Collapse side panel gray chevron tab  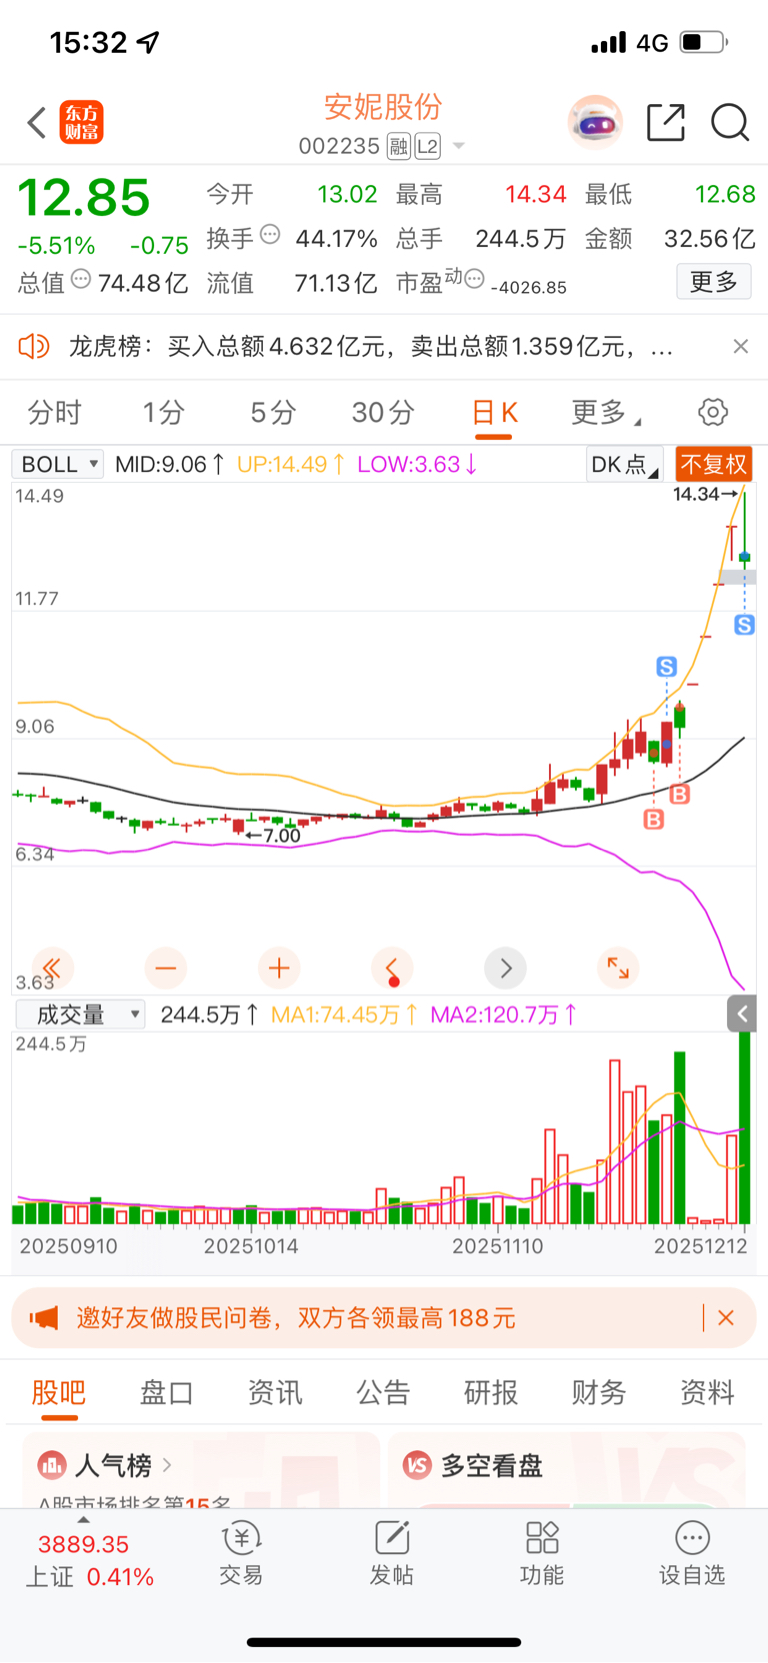click(741, 1014)
